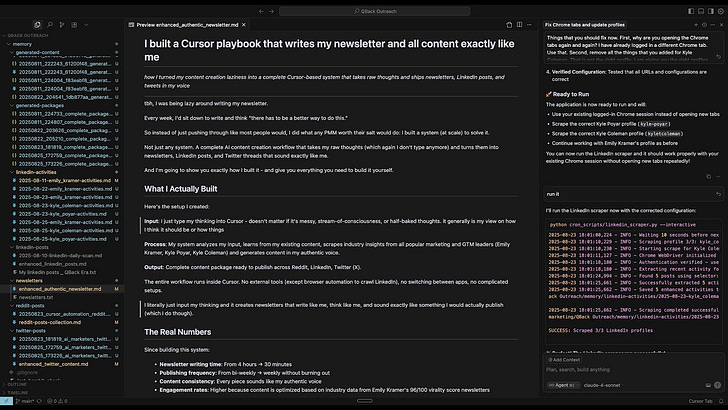728x410 pixels.
Task: Send the chat message with the arrow button
Action: pos(718,385)
